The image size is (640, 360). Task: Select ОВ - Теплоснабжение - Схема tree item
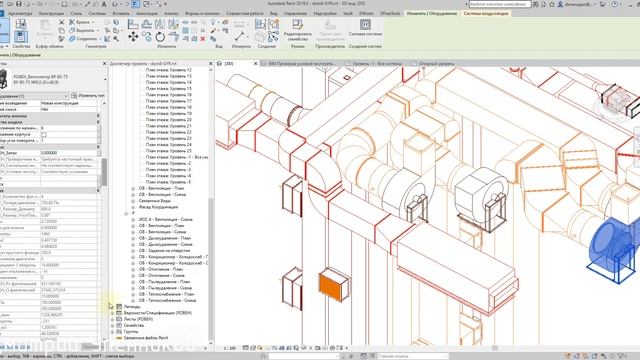point(167,300)
